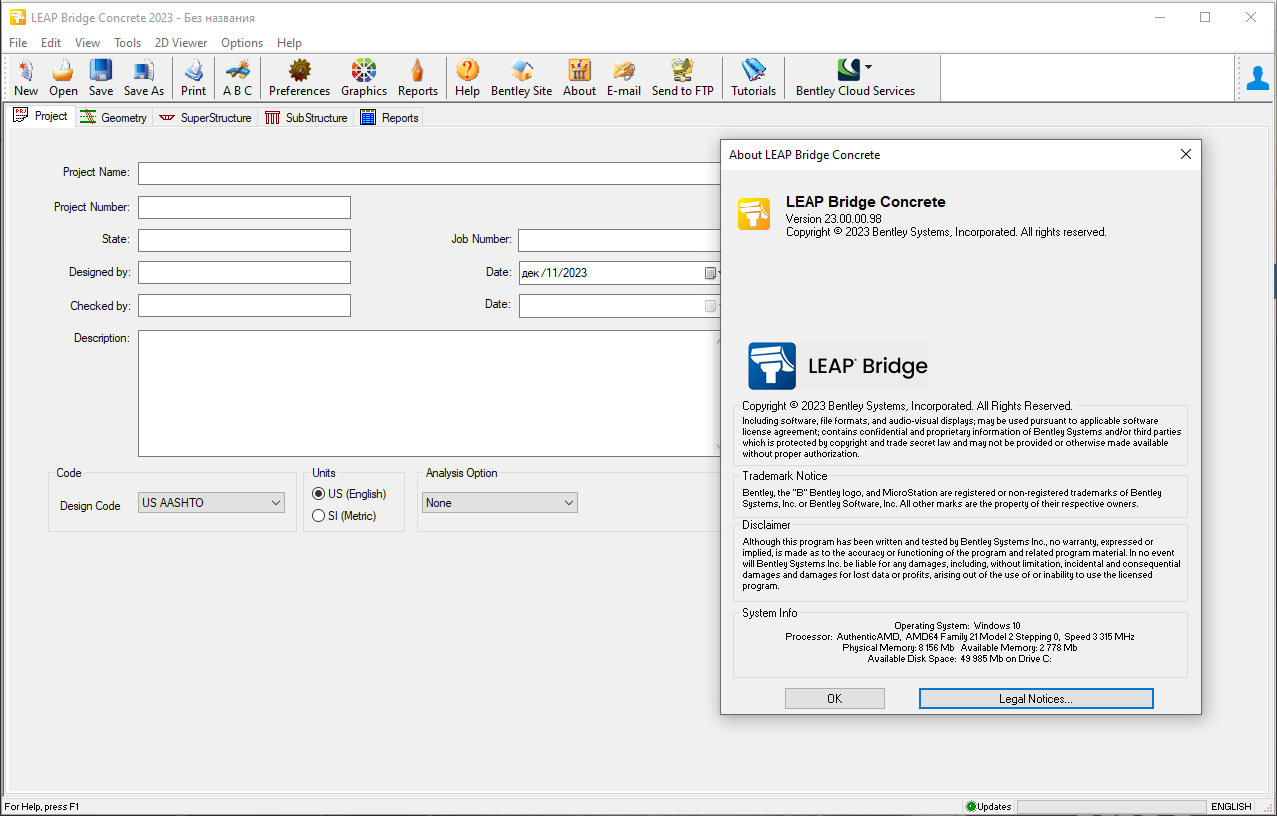Switch to the Project tab
Screen dimensions: 1277x816
40,116
